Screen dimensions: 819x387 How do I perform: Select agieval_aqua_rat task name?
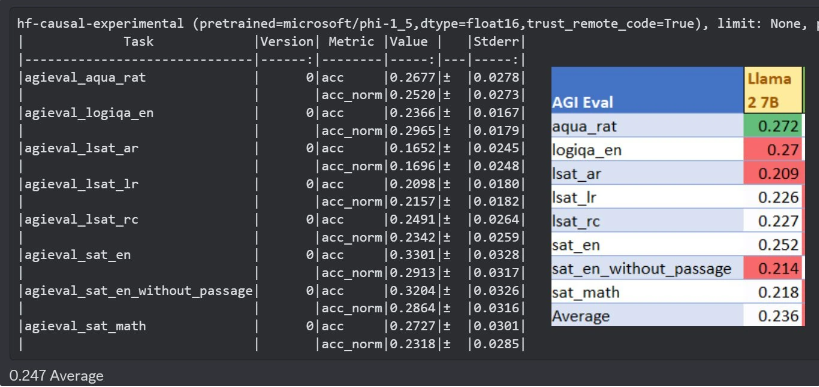[x=85, y=78]
